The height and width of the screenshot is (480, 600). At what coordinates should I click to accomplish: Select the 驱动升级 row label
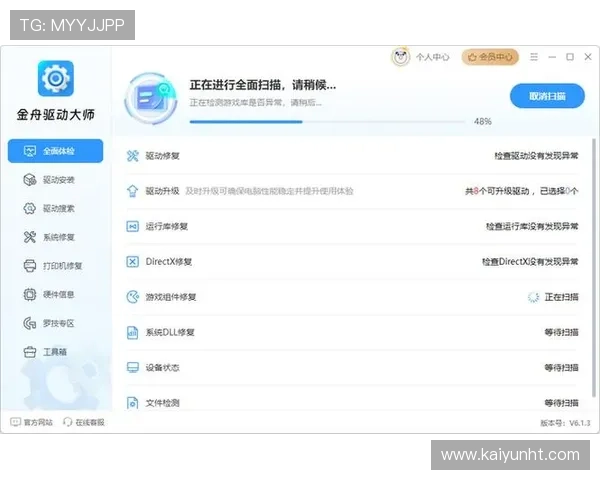click(162, 191)
